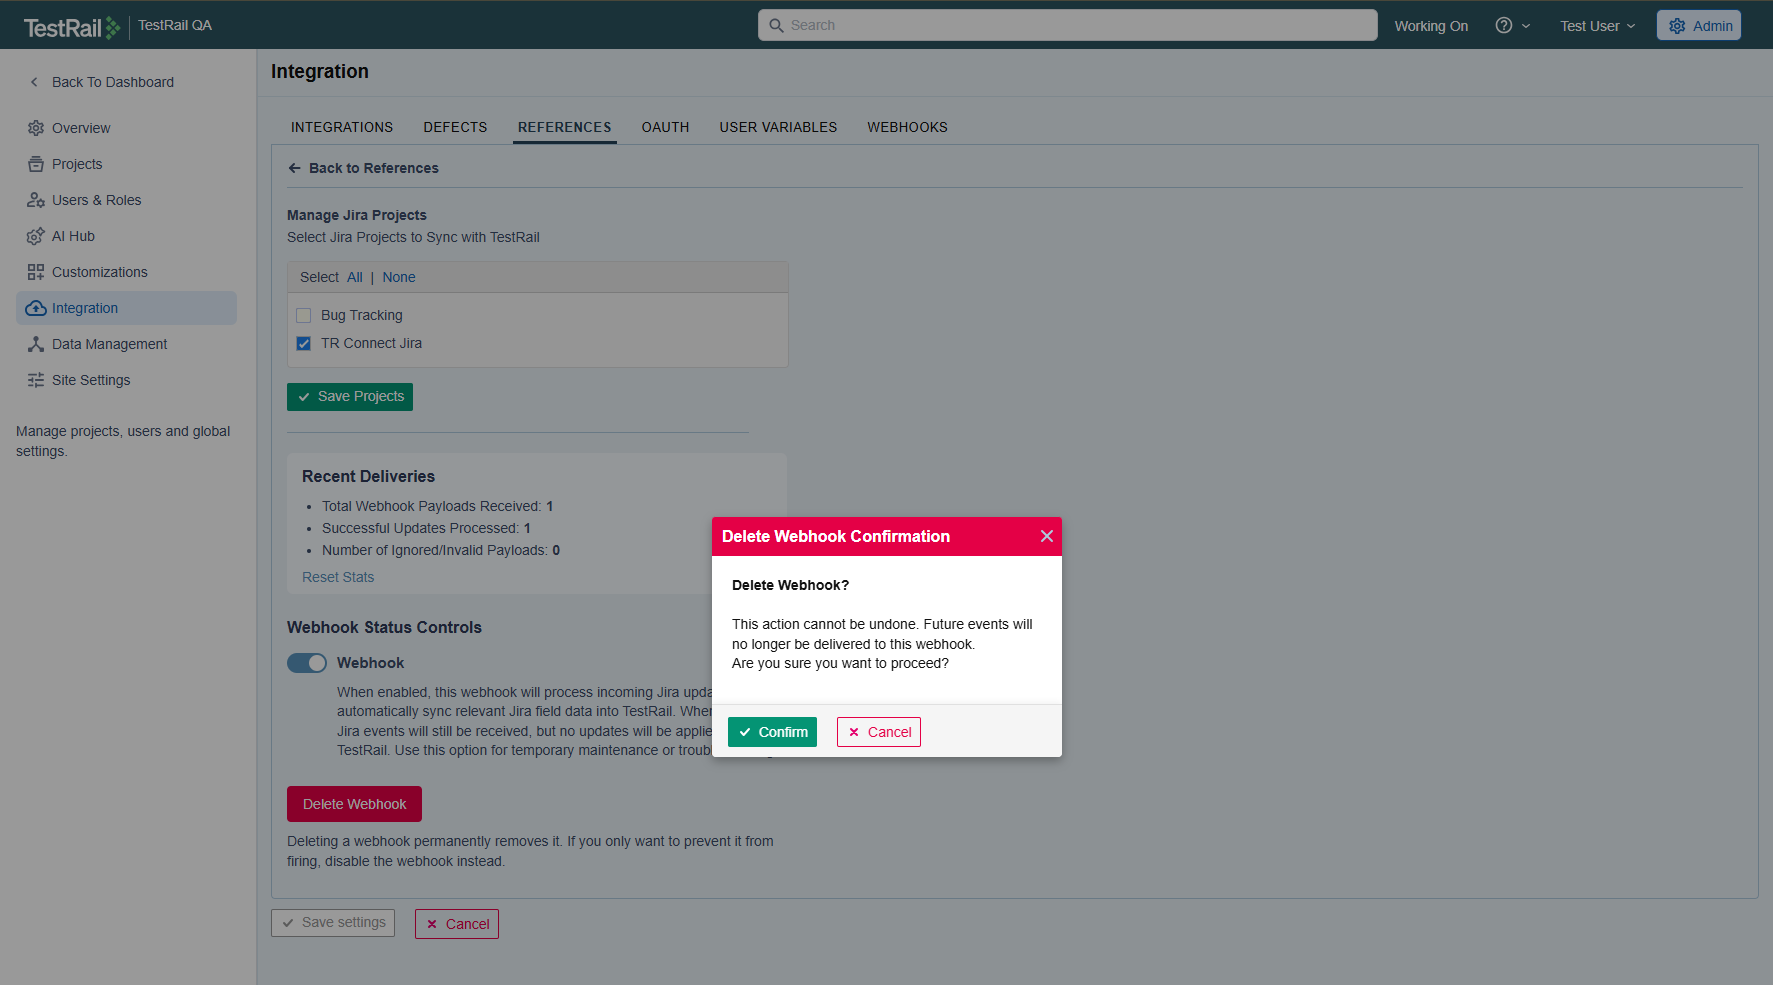
Task: Click the TestRail logo
Action: pos(71,27)
